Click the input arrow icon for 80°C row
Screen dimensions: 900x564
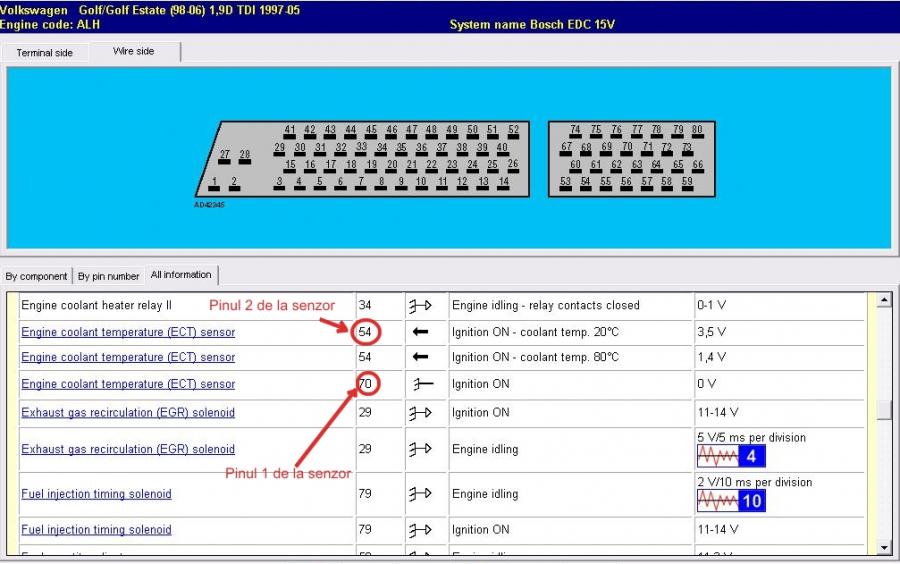click(420, 357)
